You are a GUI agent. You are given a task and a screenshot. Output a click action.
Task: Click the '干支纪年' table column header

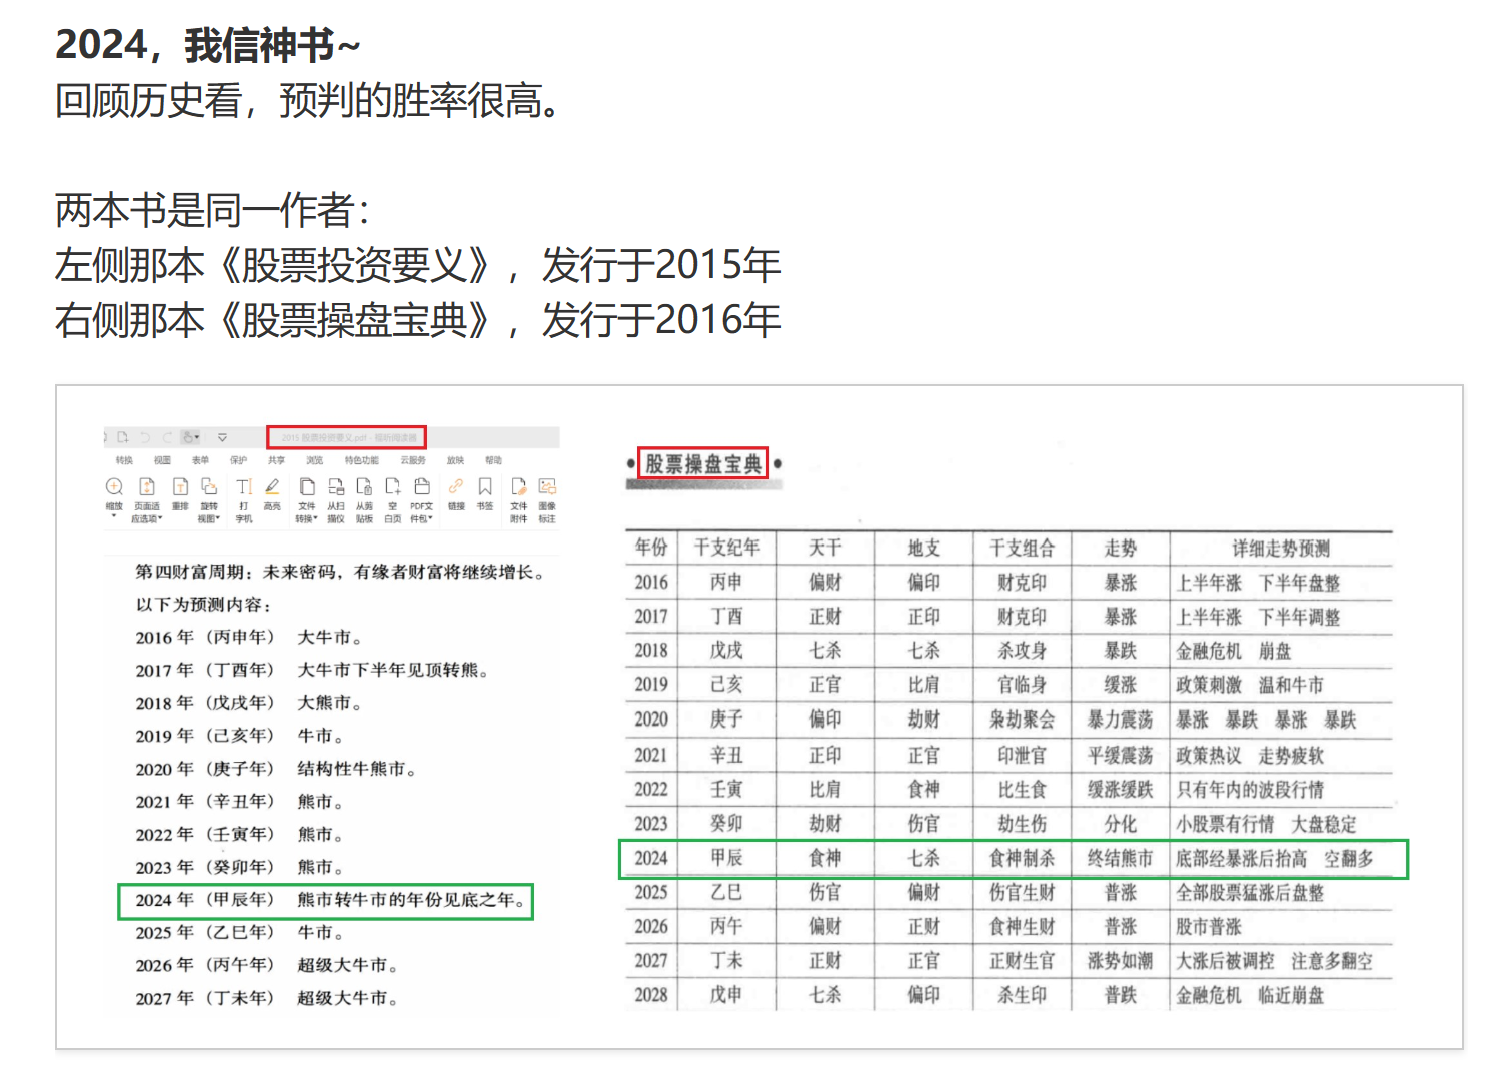pyautogui.click(x=727, y=547)
